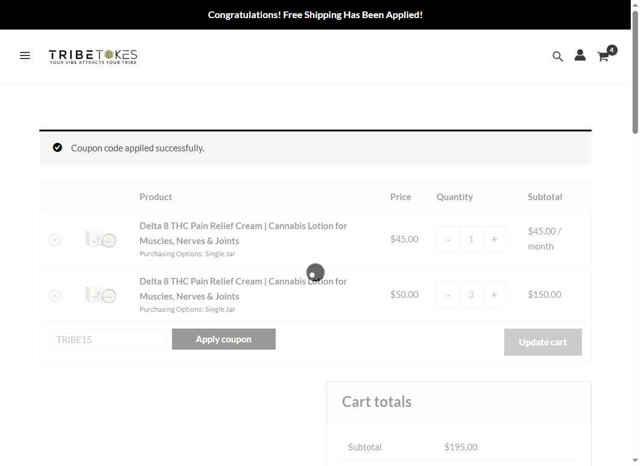This screenshot has width=640, height=466.
Task: Remove the $45.00 Pain Relief Cream item
Action: (55, 240)
